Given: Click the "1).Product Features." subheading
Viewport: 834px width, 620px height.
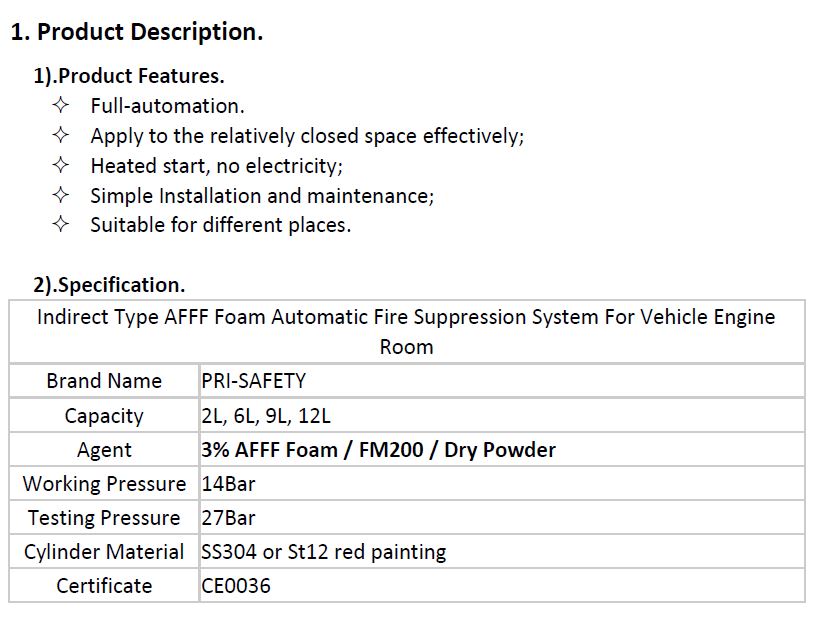Looking at the screenshot, I should 129,76.
